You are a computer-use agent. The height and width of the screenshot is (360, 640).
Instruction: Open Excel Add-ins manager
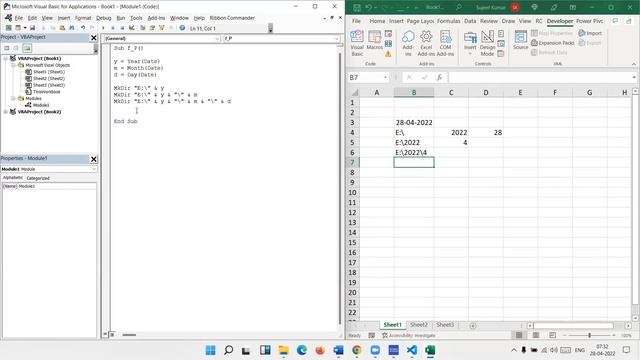click(426, 43)
